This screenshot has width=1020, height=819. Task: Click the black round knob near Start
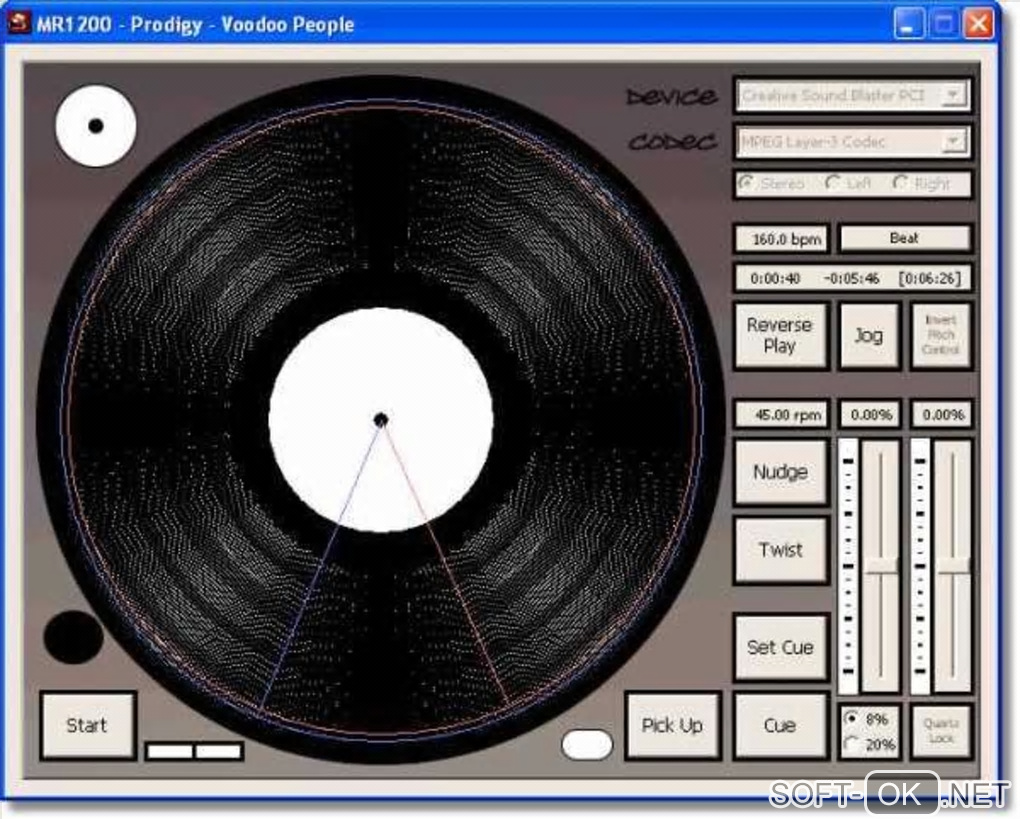point(73,637)
